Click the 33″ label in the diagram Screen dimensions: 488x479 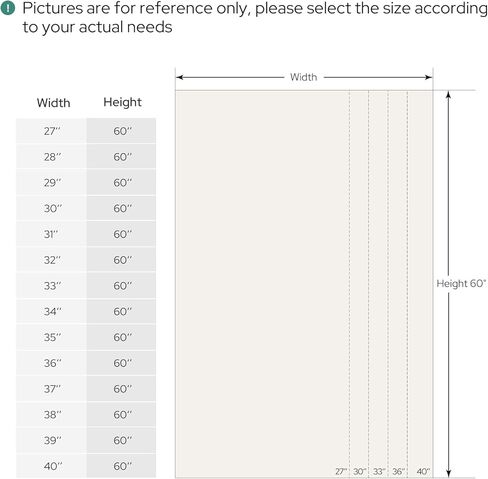click(379, 472)
